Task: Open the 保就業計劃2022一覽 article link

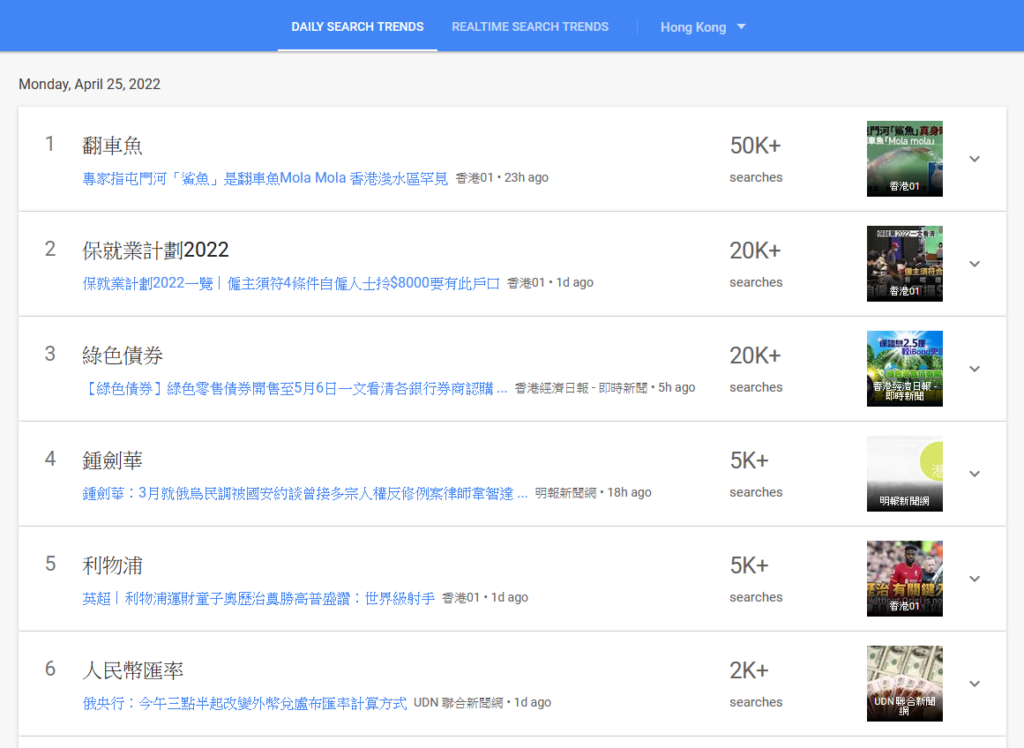Action: 290,283
